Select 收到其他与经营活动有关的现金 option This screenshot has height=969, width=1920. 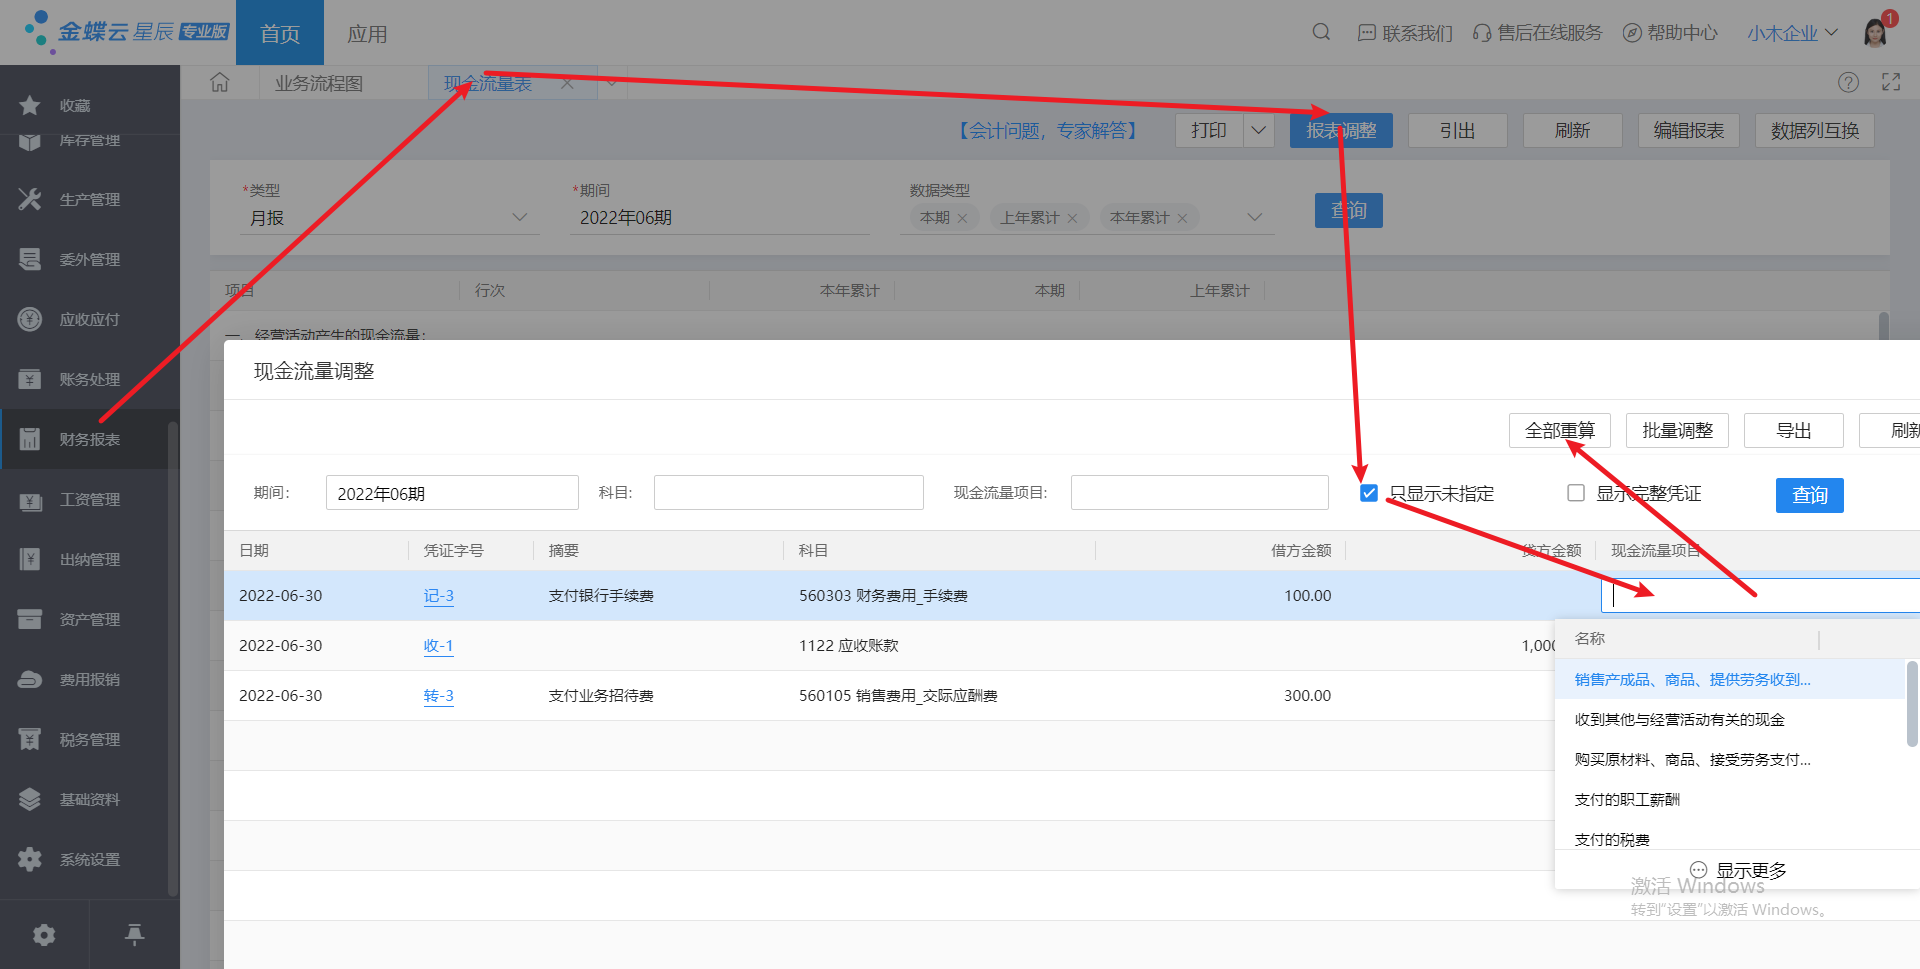click(x=1730, y=719)
